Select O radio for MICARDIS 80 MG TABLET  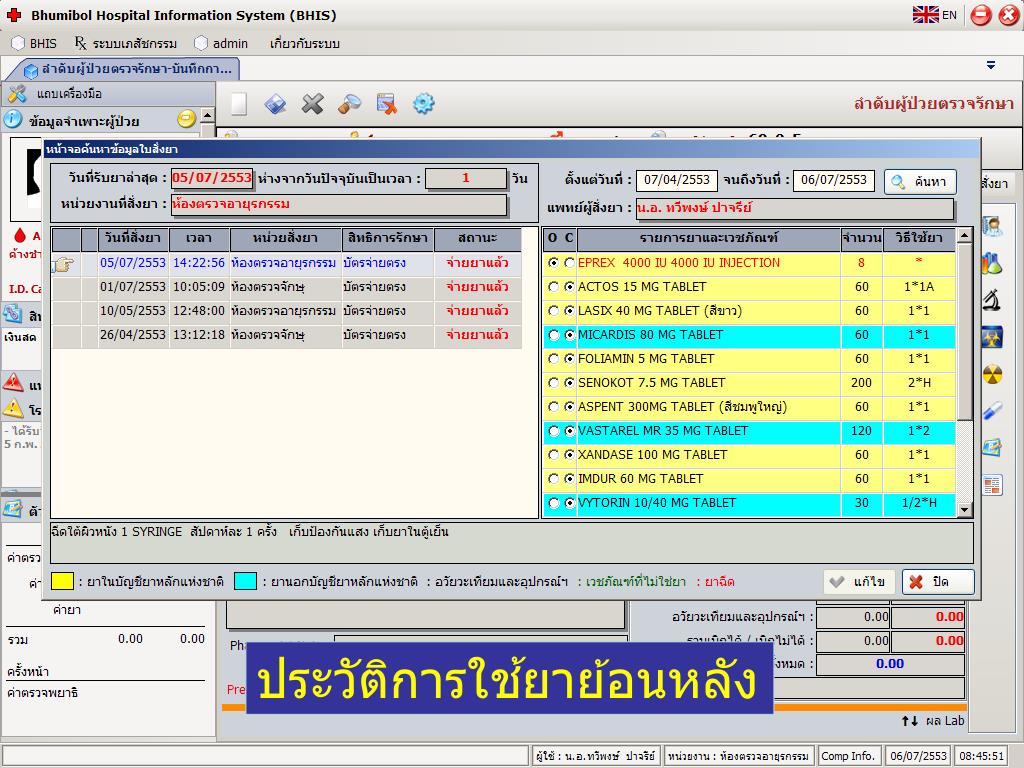[x=554, y=335]
